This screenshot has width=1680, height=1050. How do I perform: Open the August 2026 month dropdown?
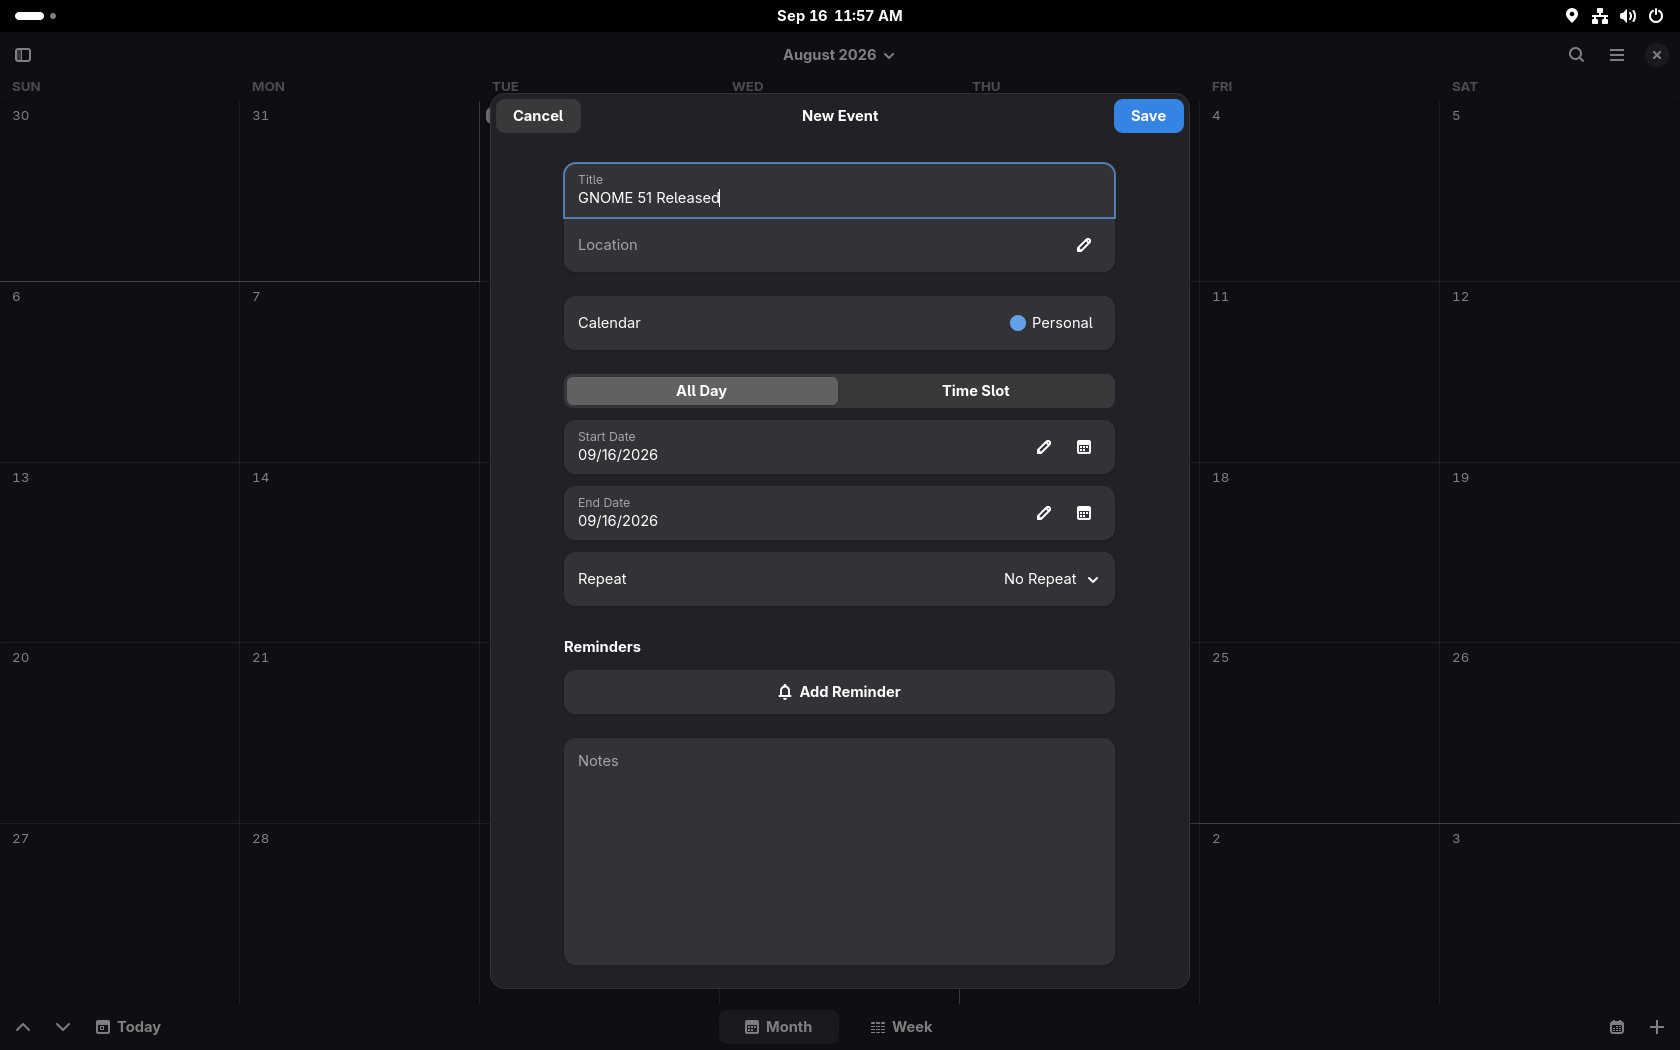click(839, 55)
